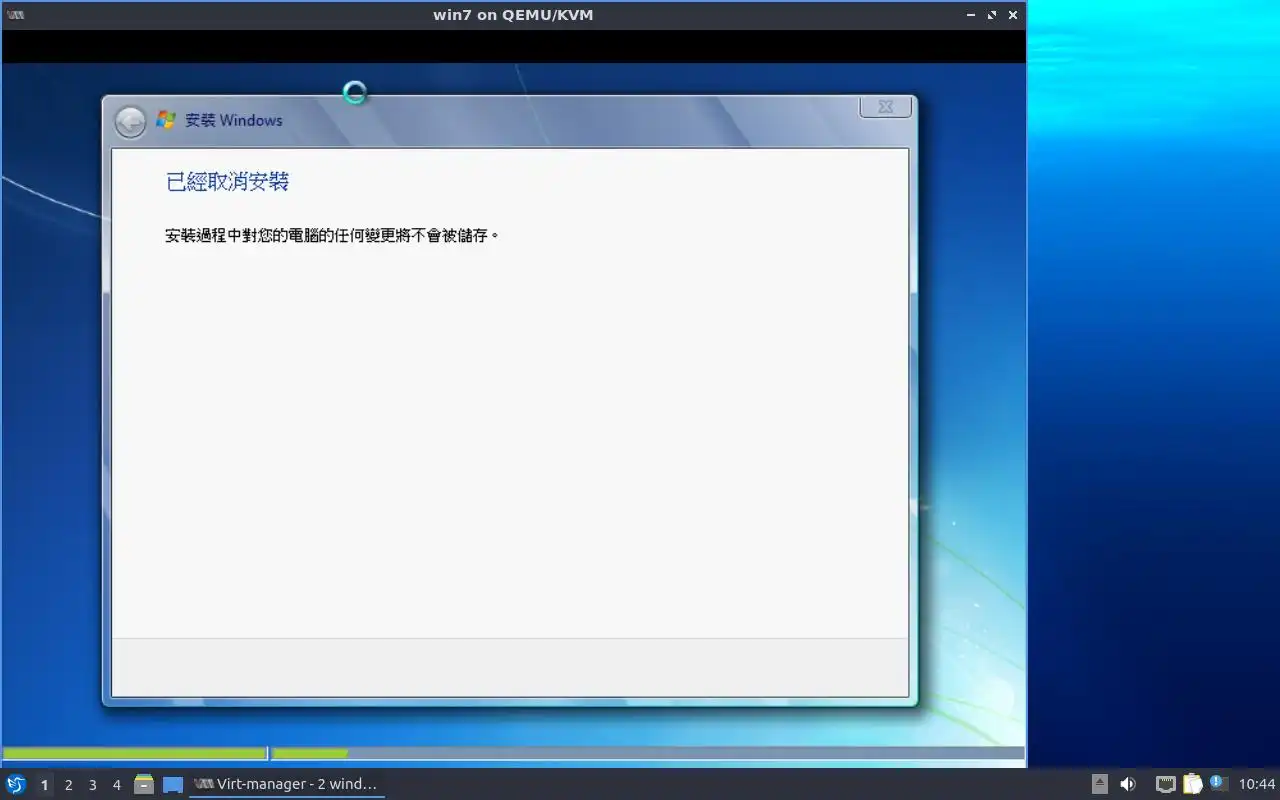The height and width of the screenshot is (800, 1280).
Task: Open the Lubuntu application menu
Action: [16, 784]
